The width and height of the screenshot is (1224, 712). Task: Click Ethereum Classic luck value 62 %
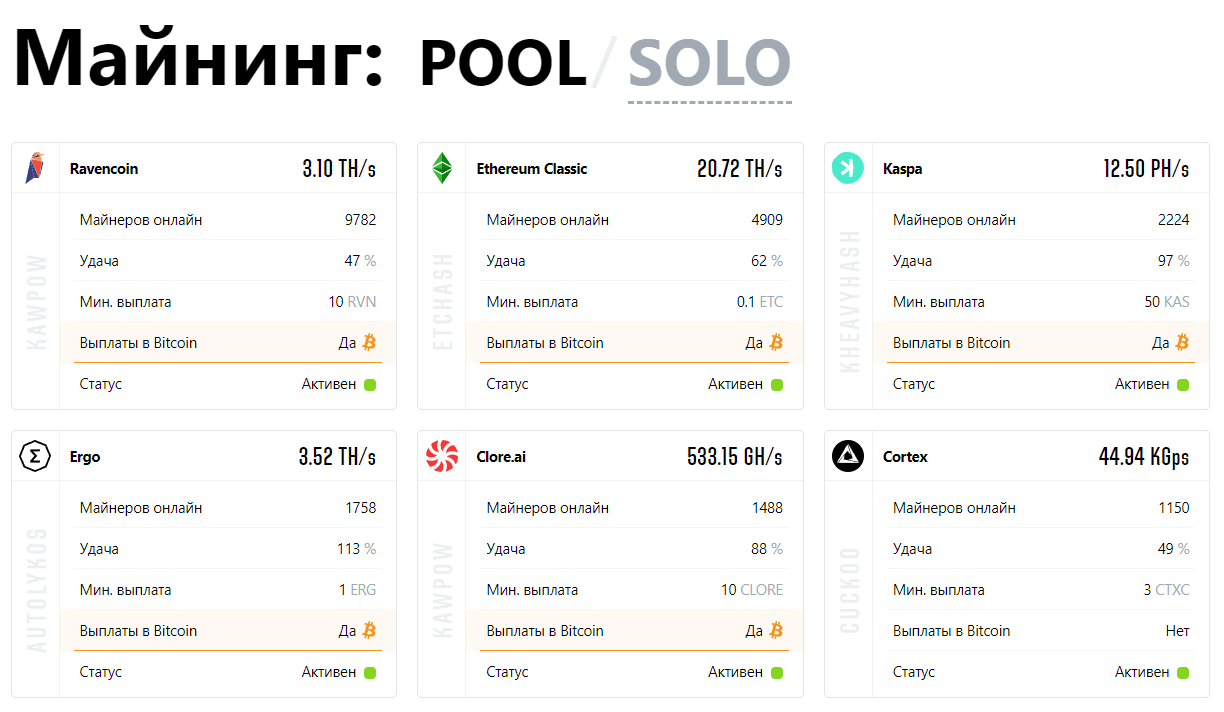pyautogui.click(x=767, y=261)
